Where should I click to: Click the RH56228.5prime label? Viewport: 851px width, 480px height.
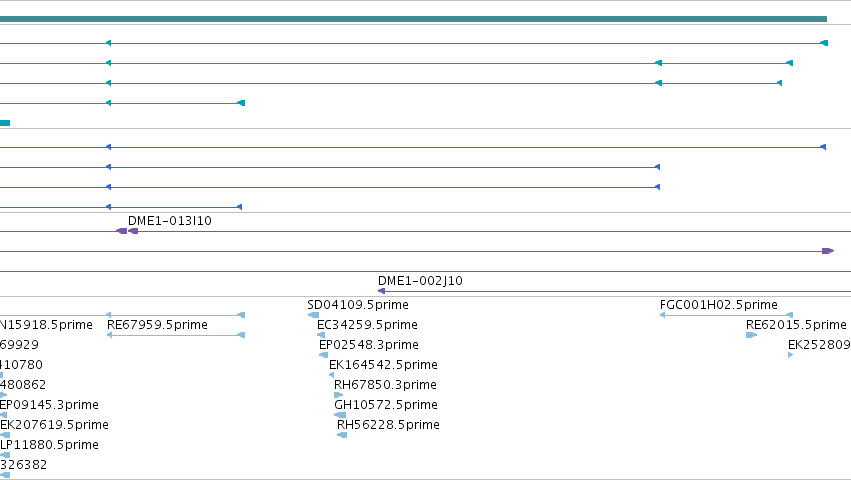389,425
